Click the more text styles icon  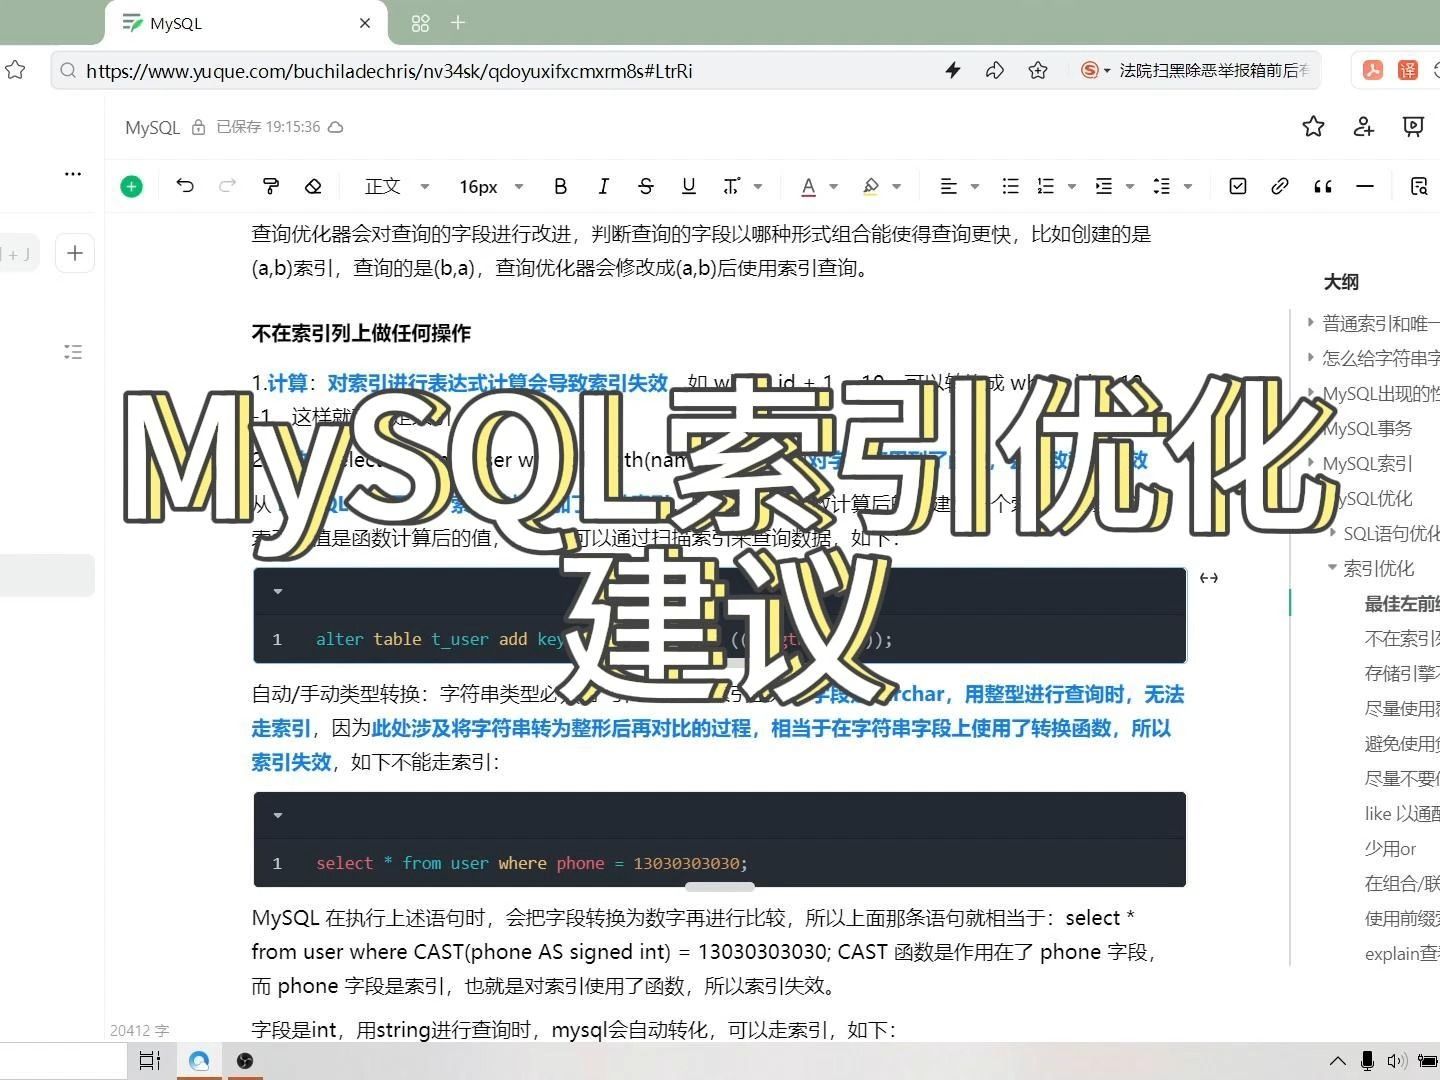pos(732,186)
